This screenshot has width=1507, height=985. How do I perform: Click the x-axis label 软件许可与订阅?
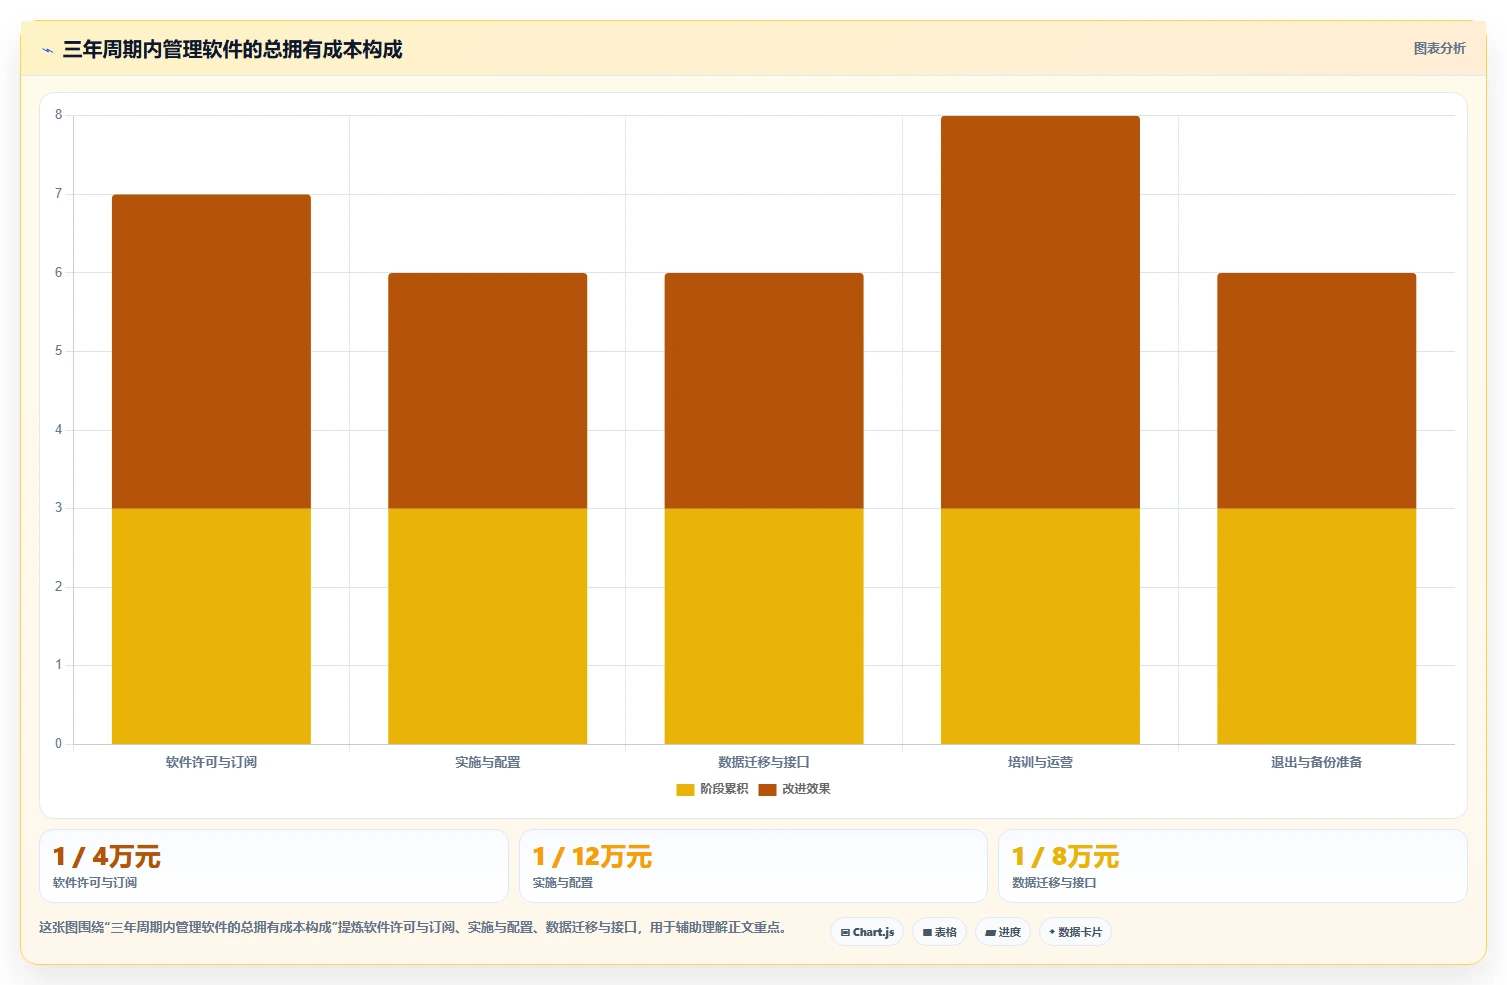coord(211,762)
